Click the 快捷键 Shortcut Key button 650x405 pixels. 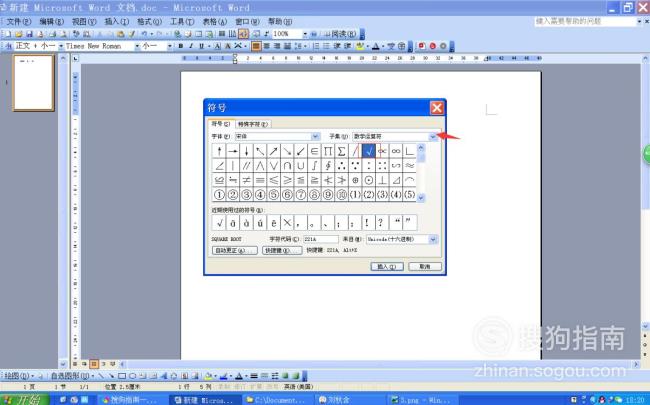click(282, 250)
